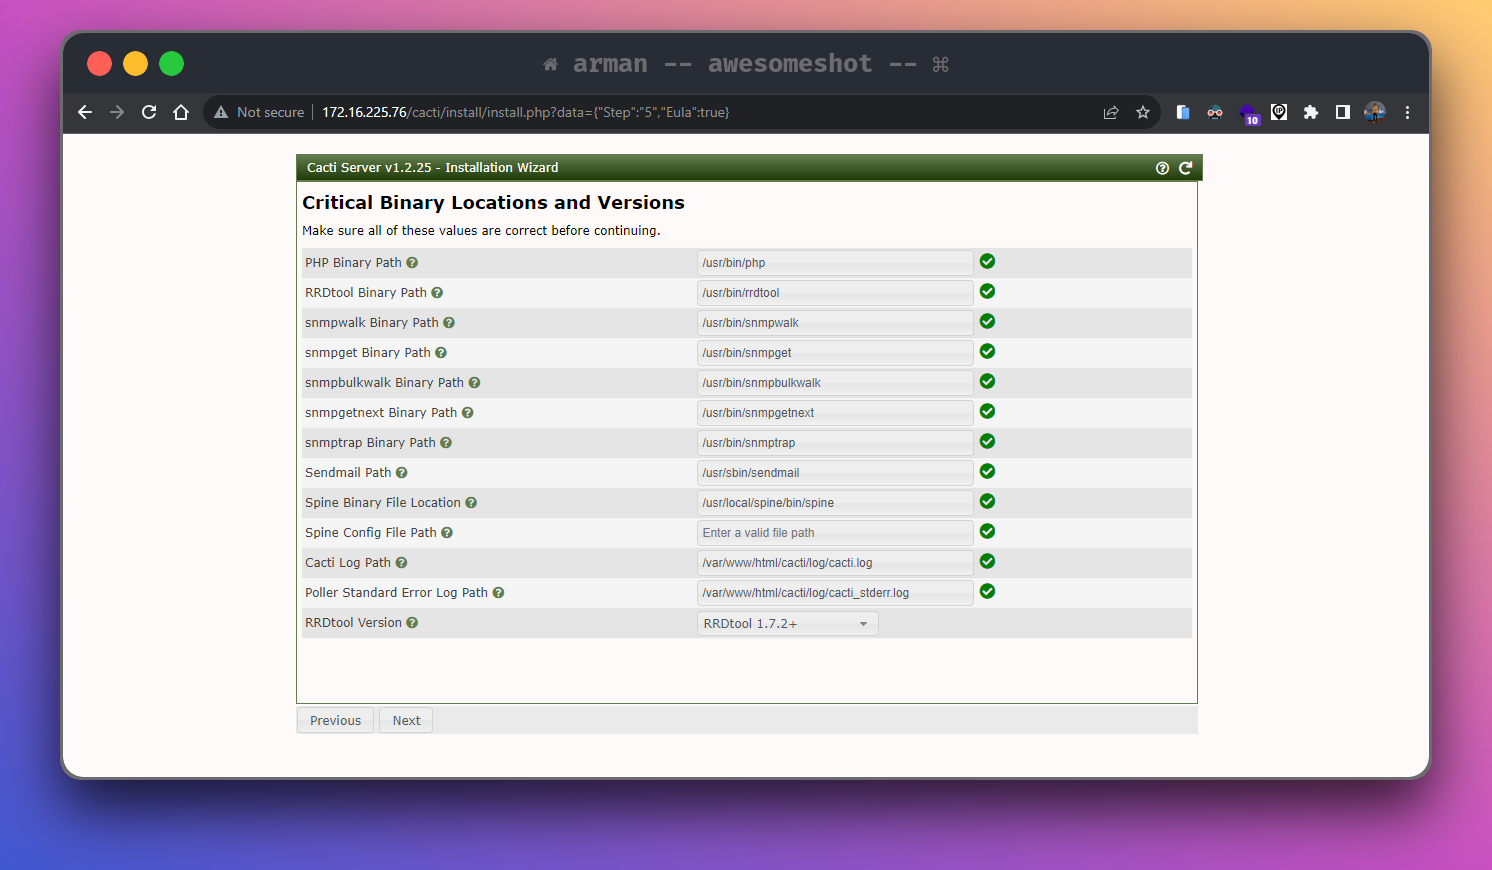Show help for RRDtool Binary Path

pos(437,293)
